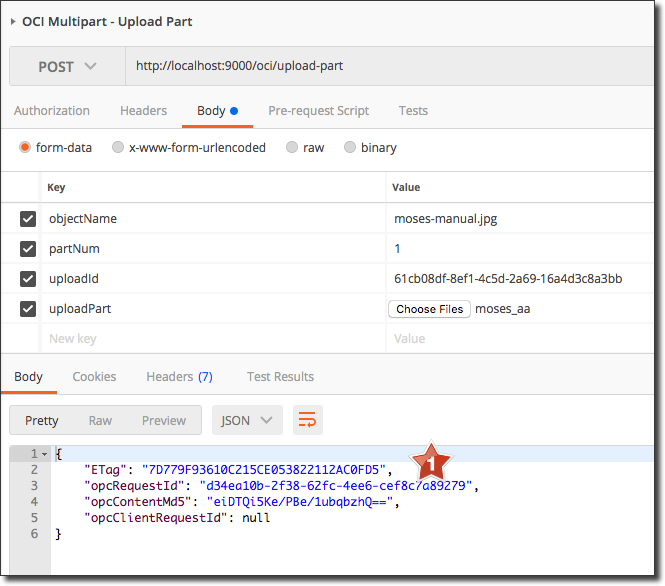Select the Pretty response view
665x586 pixels.
coord(42,421)
